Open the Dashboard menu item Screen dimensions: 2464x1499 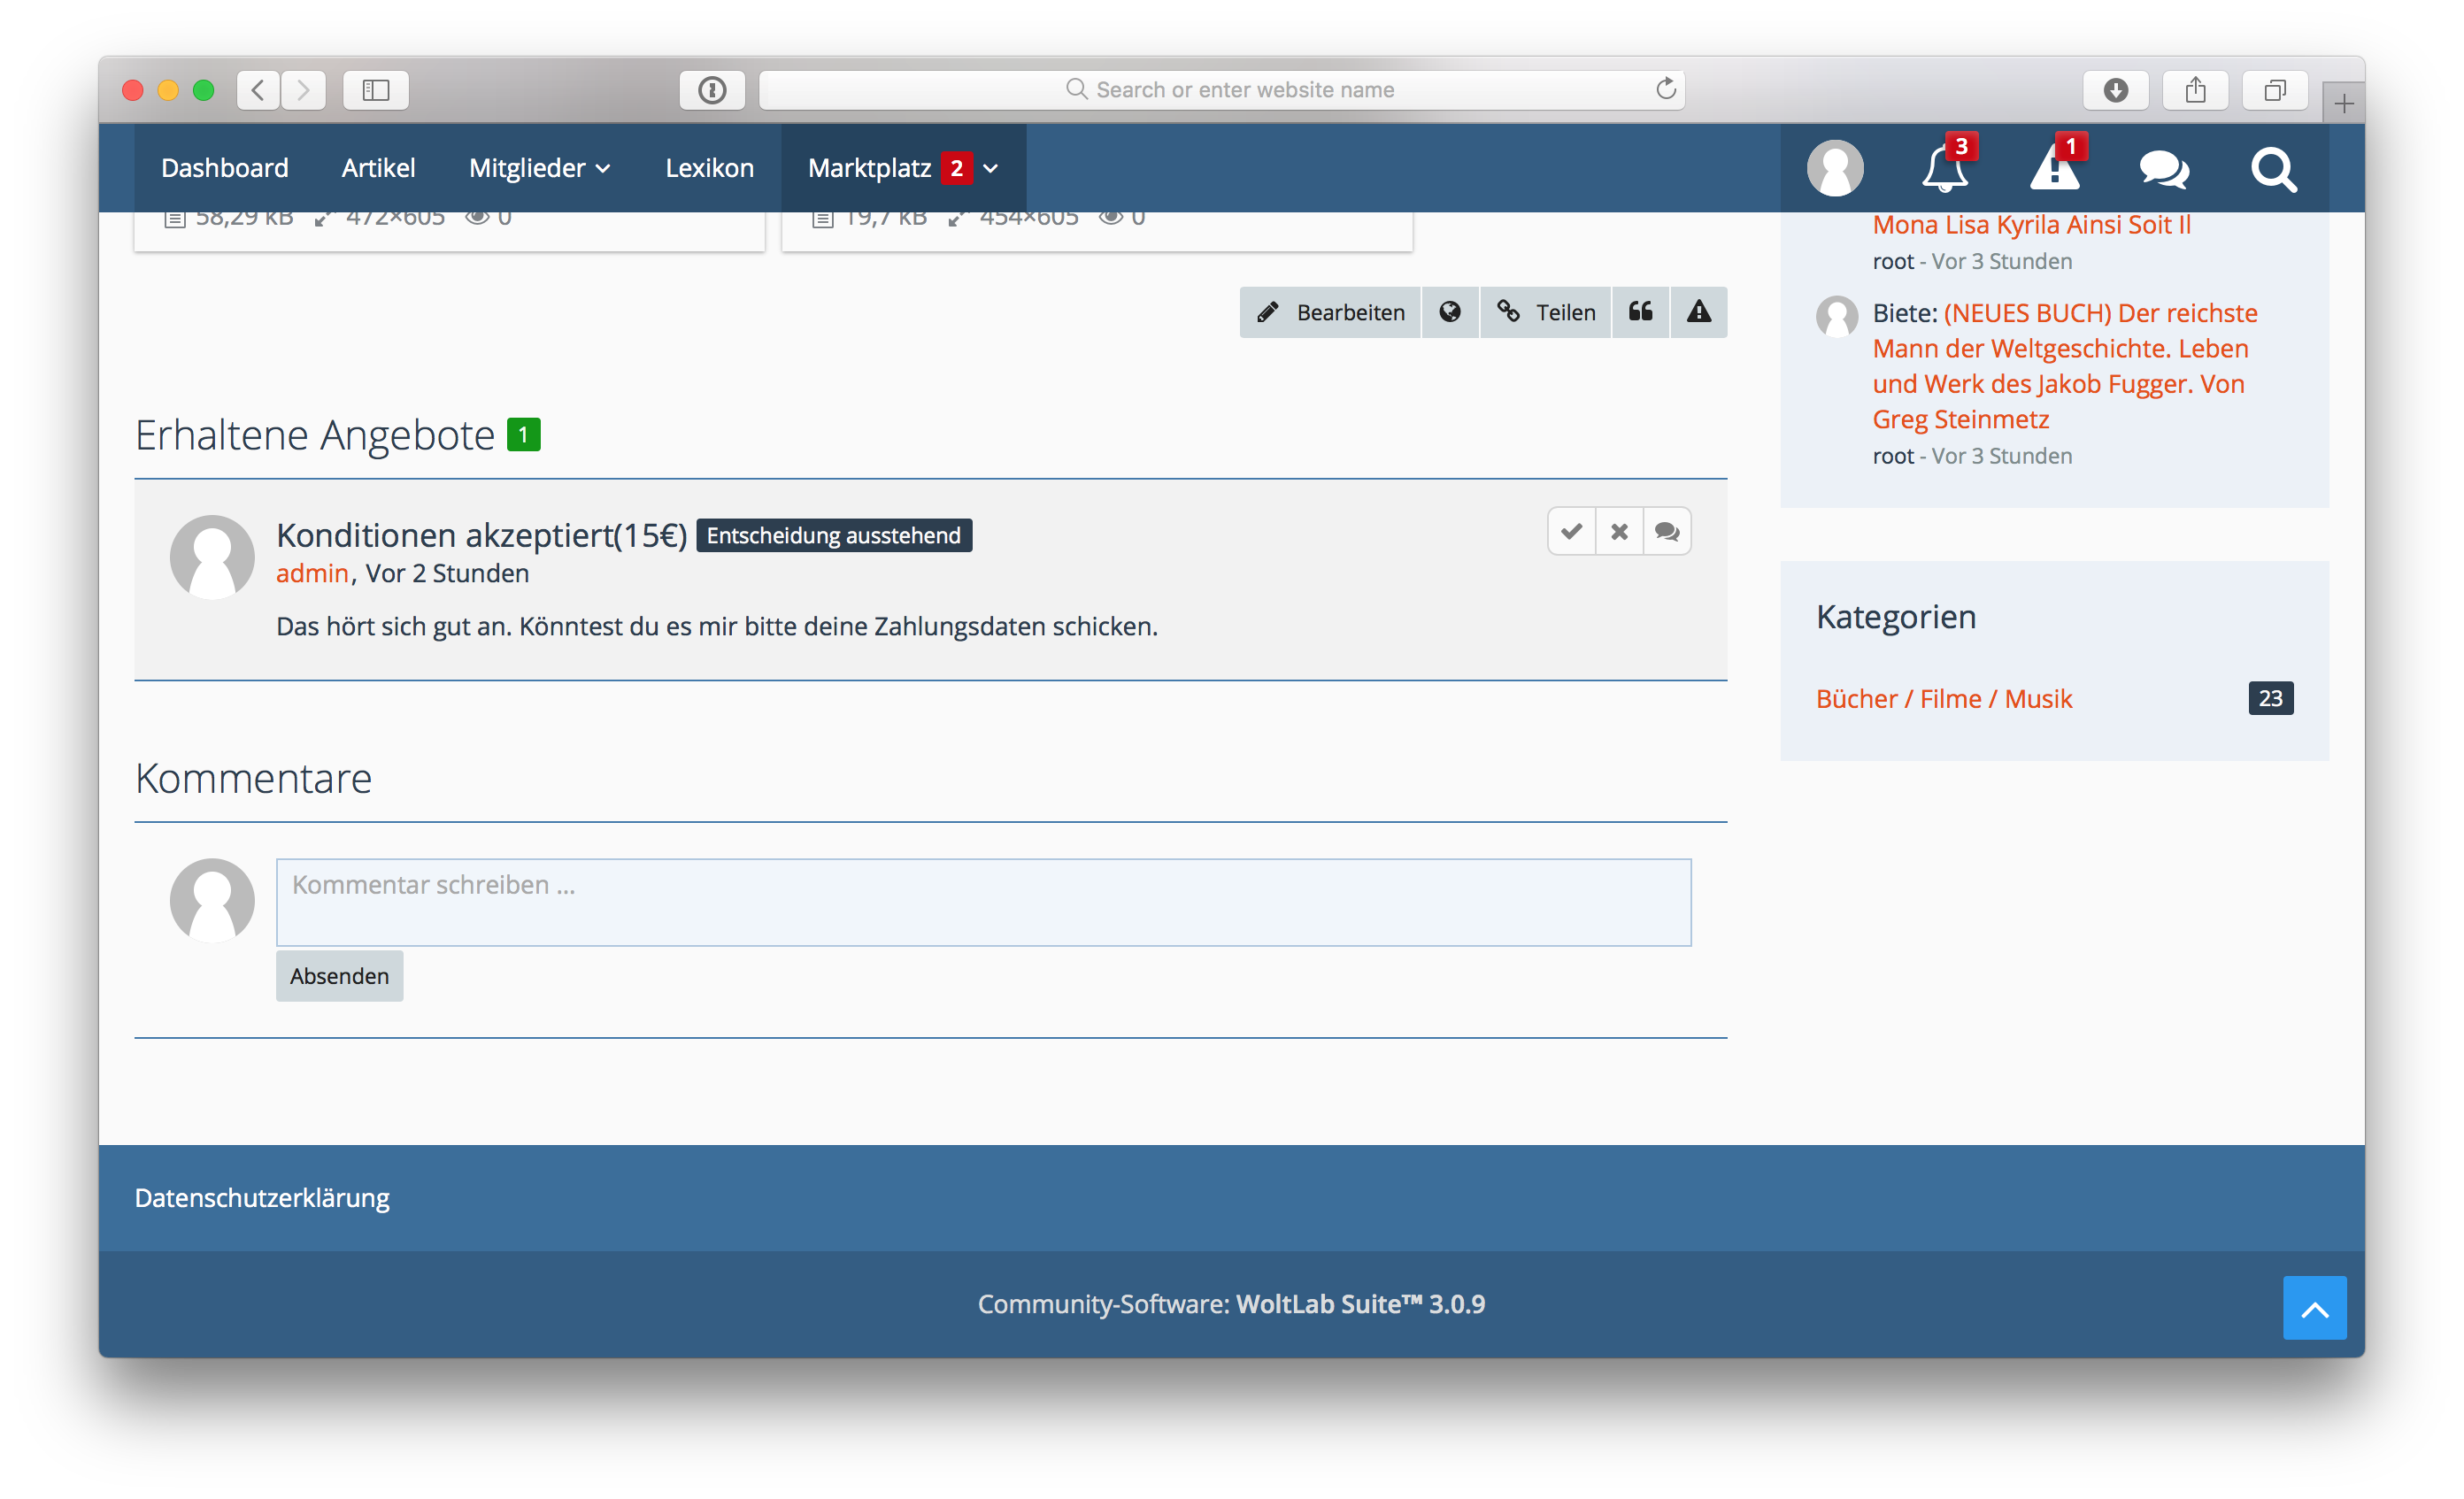224,168
